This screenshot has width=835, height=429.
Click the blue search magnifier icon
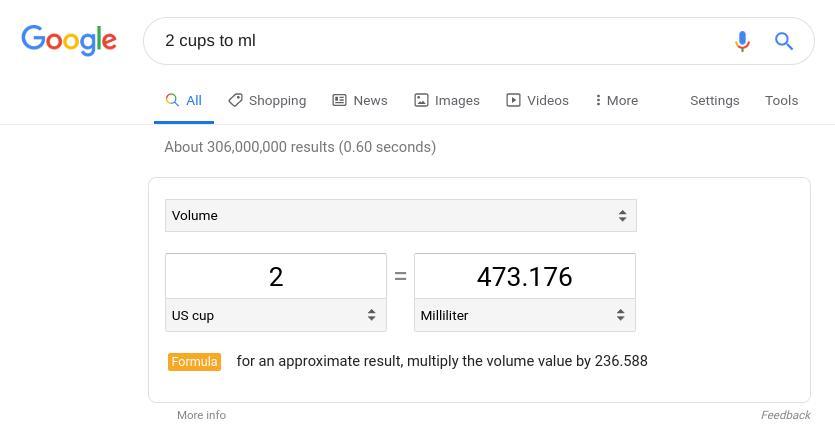pyautogui.click(x=784, y=41)
